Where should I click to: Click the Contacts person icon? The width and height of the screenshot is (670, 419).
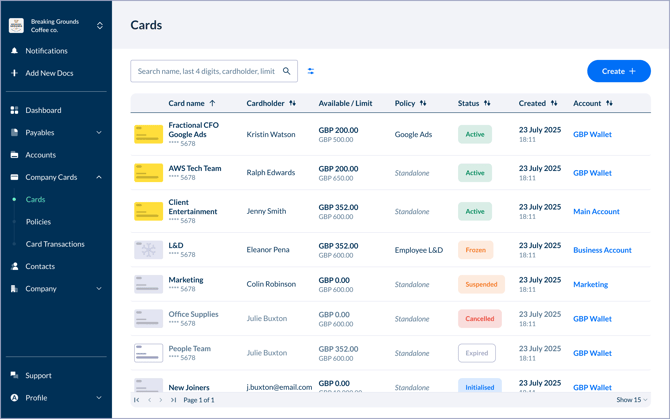14,266
